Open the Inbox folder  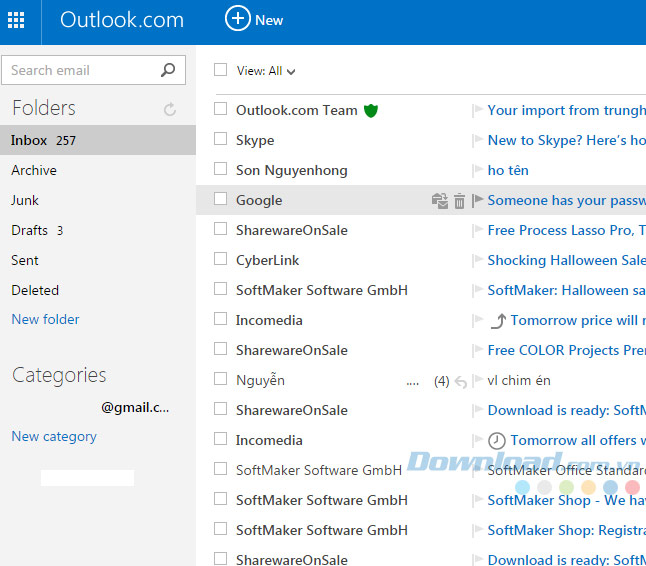coord(29,140)
